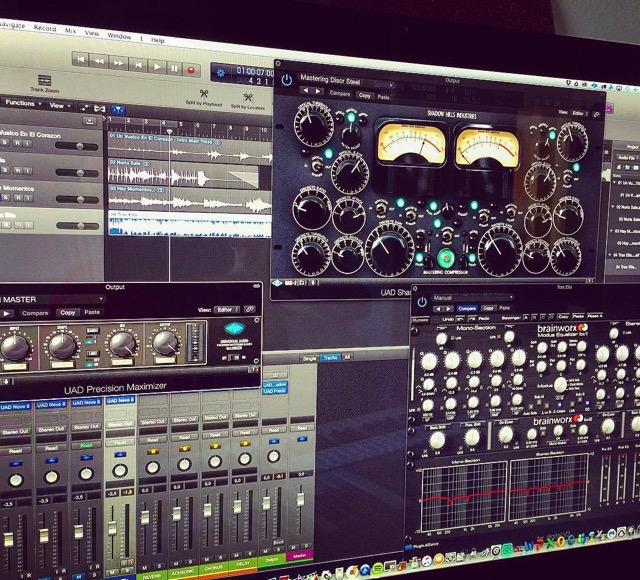Viewport: 640px width, 580px height.
Task: Open the Record menu
Action: pyautogui.click(x=45, y=28)
